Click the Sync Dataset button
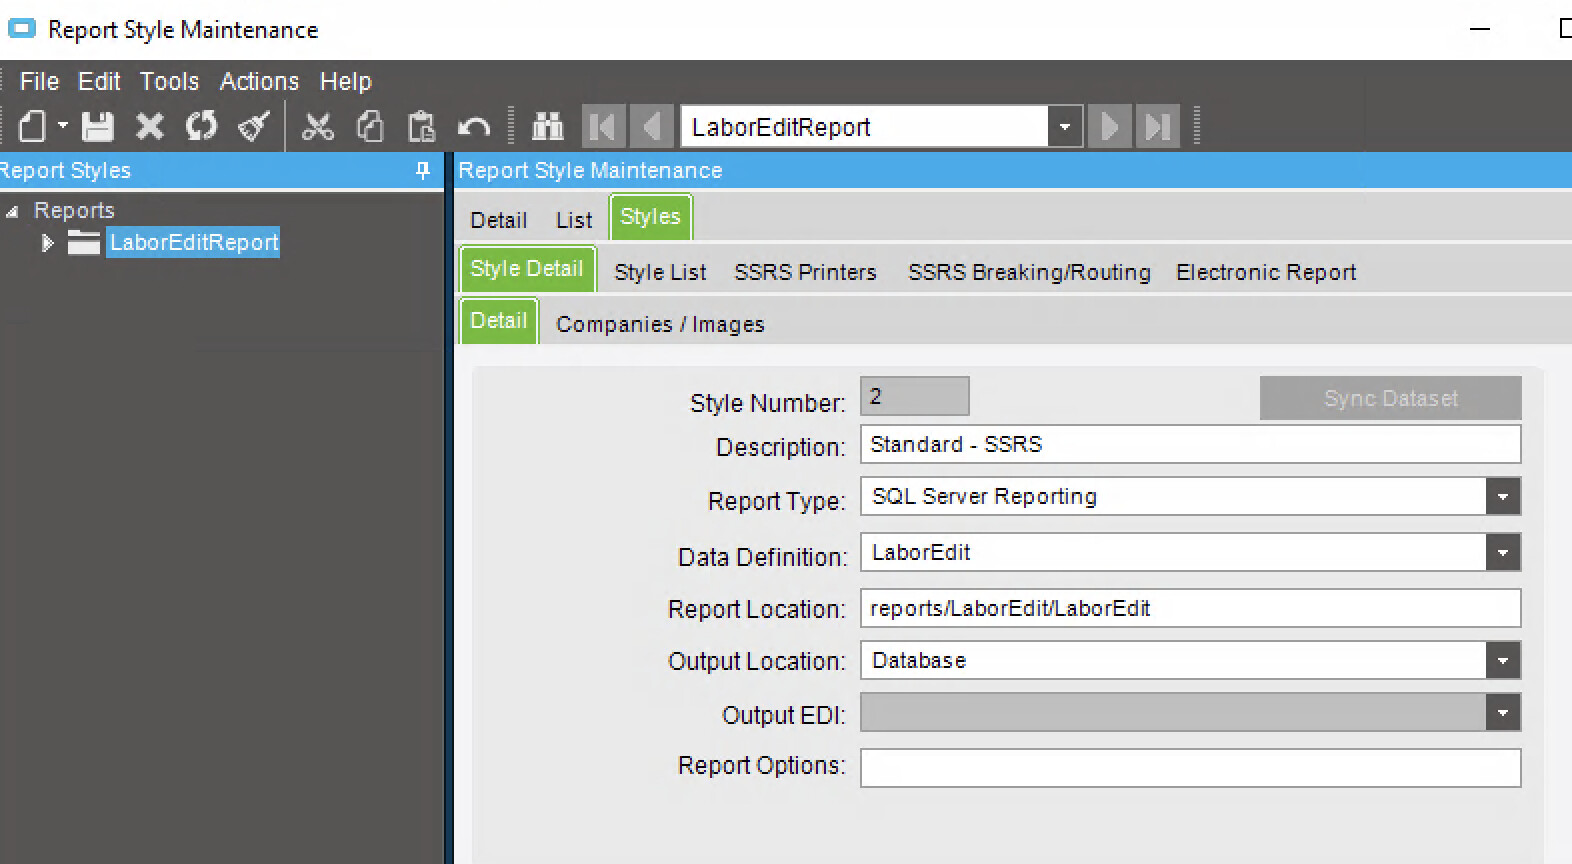This screenshot has height=864, width=1572. tap(1390, 398)
